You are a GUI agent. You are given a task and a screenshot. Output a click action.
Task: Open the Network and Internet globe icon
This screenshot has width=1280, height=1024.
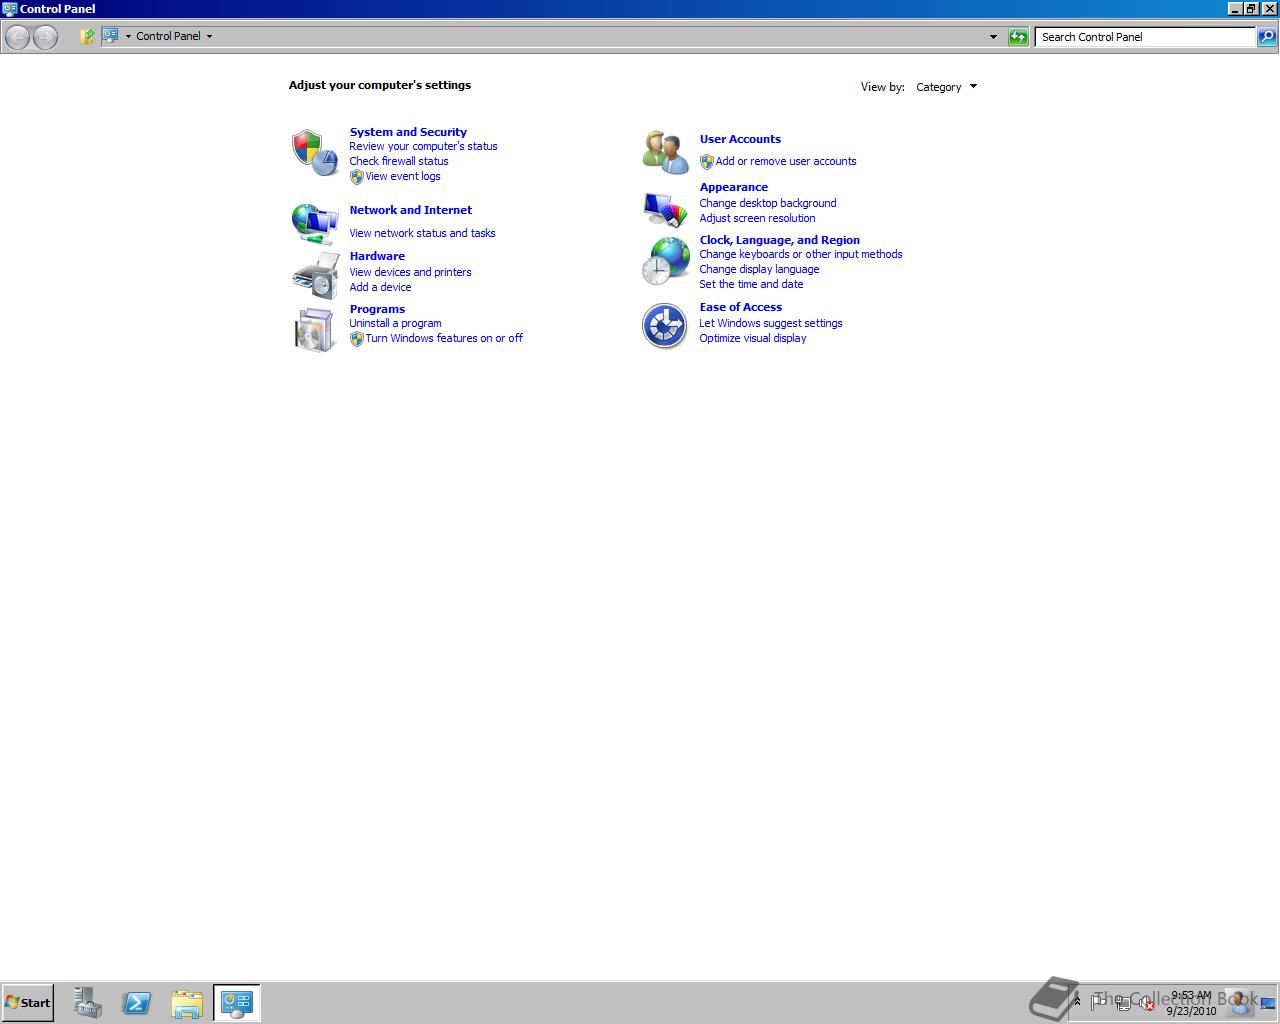(x=315, y=223)
